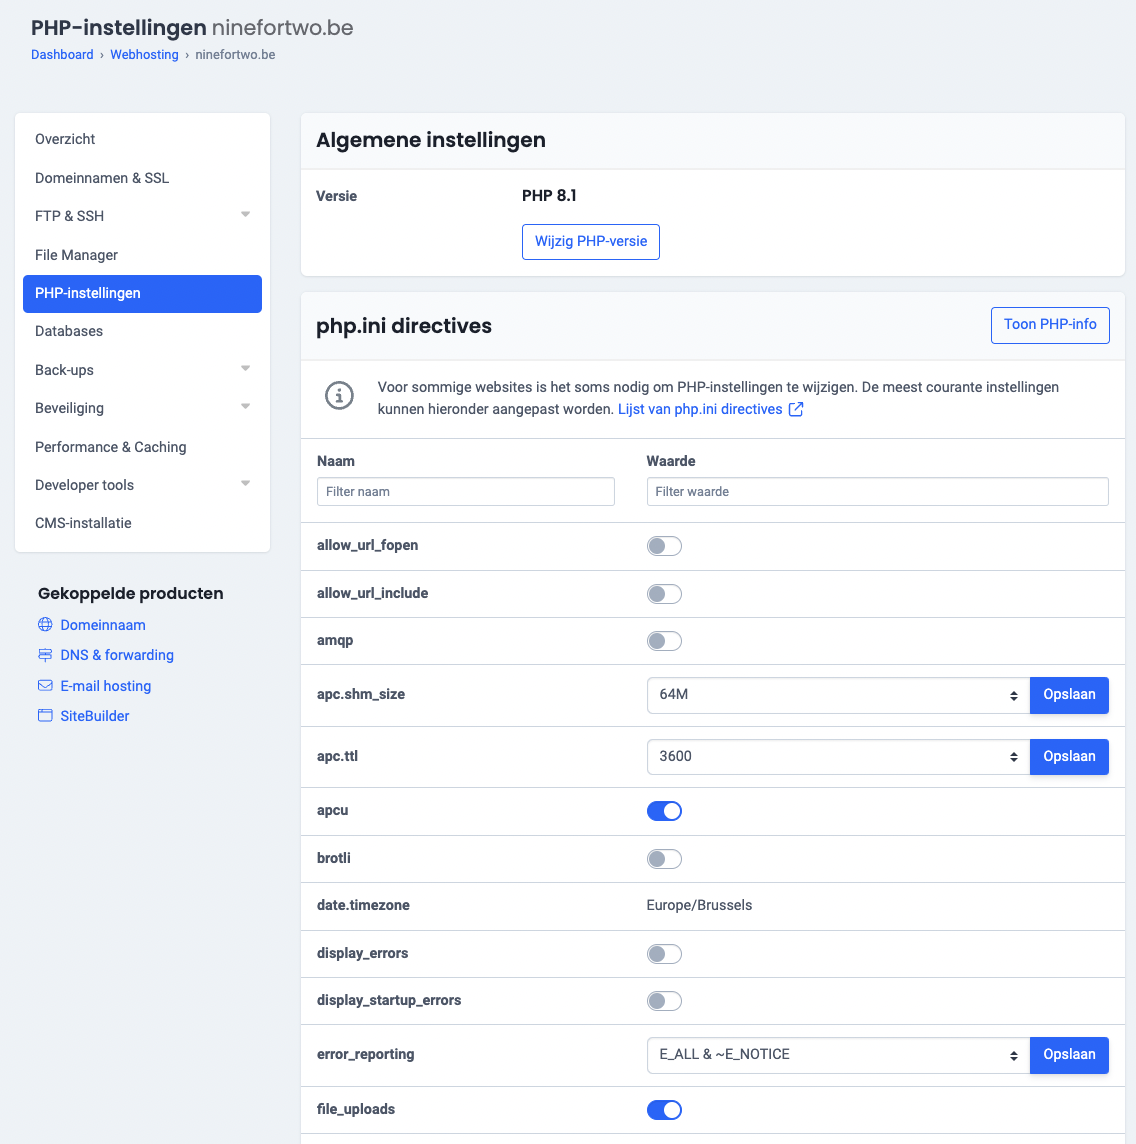
Task: Expand the FTP & SSH submenu arrow
Action: 245,215
